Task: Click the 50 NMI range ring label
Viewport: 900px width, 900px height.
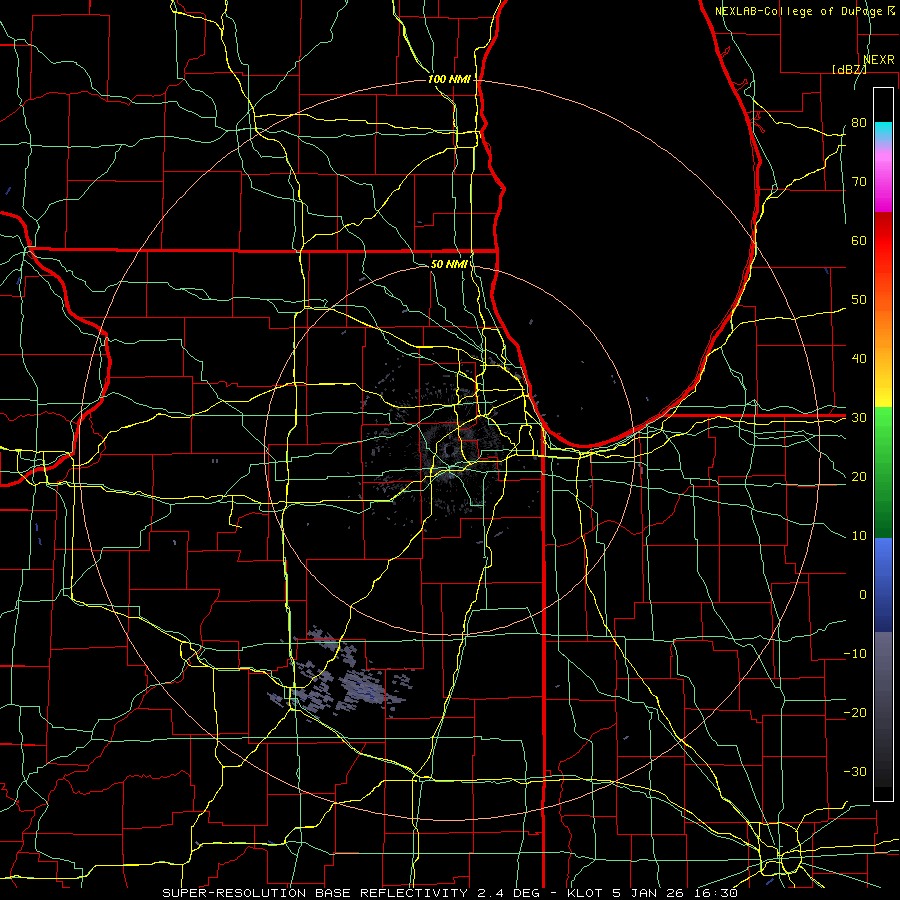Action: coord(449,264)
